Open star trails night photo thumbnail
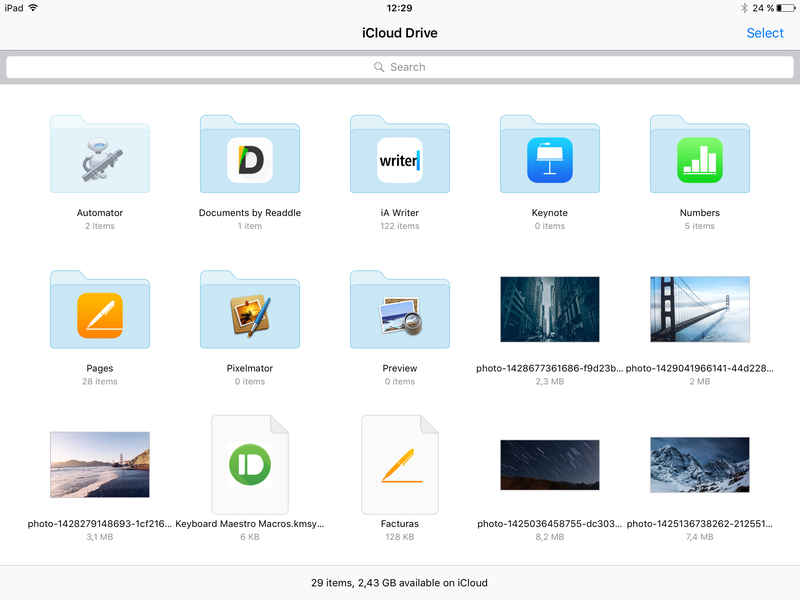 click(x=550, y=465)
